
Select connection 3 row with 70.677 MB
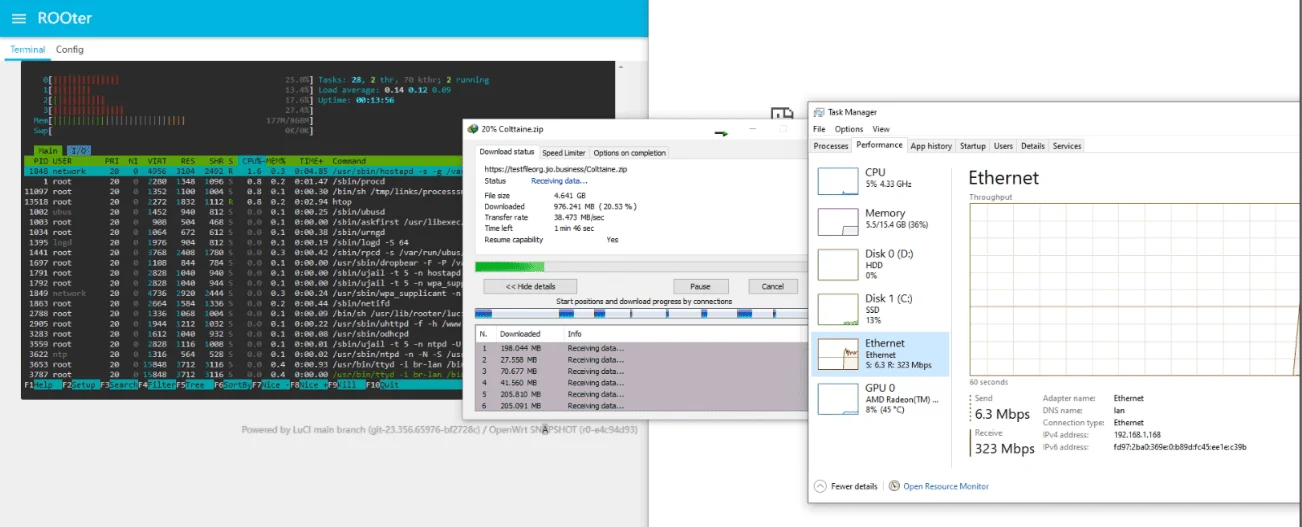tap(641, 371)
